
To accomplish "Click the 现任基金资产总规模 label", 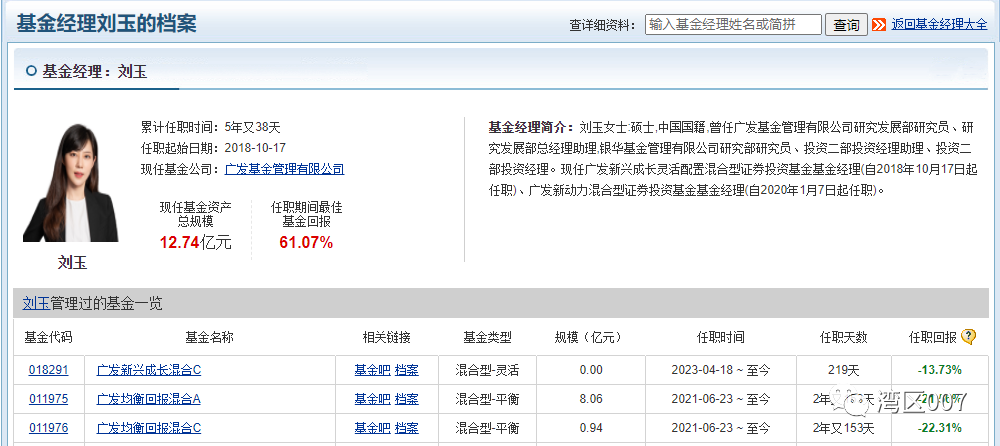I will [x=196, y=214].
